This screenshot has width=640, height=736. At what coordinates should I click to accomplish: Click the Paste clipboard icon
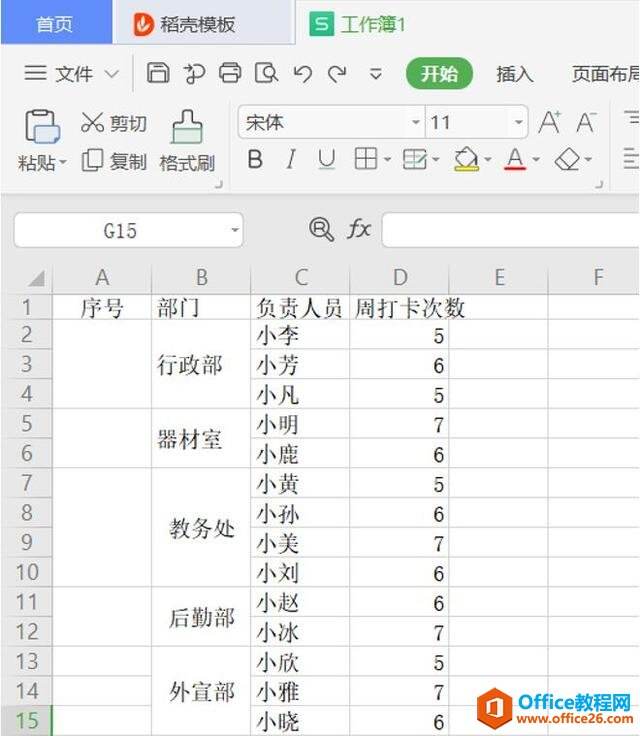42,127
